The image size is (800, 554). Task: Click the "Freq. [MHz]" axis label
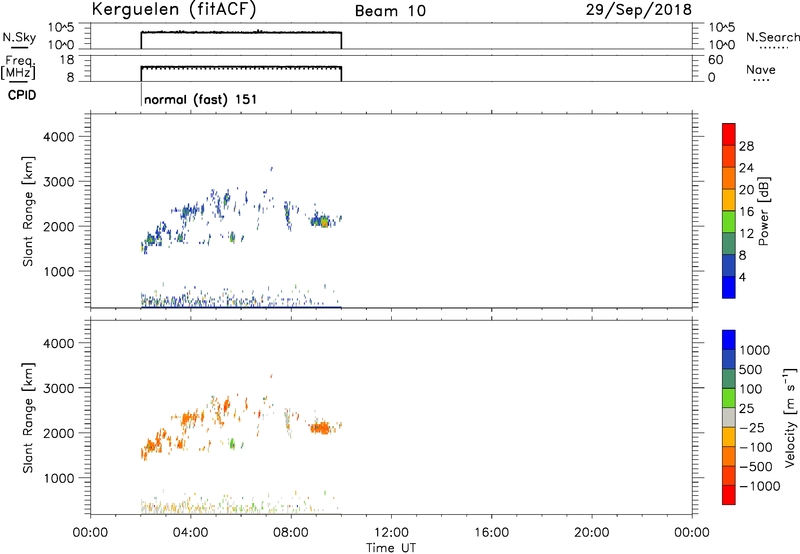coord(19,68)
